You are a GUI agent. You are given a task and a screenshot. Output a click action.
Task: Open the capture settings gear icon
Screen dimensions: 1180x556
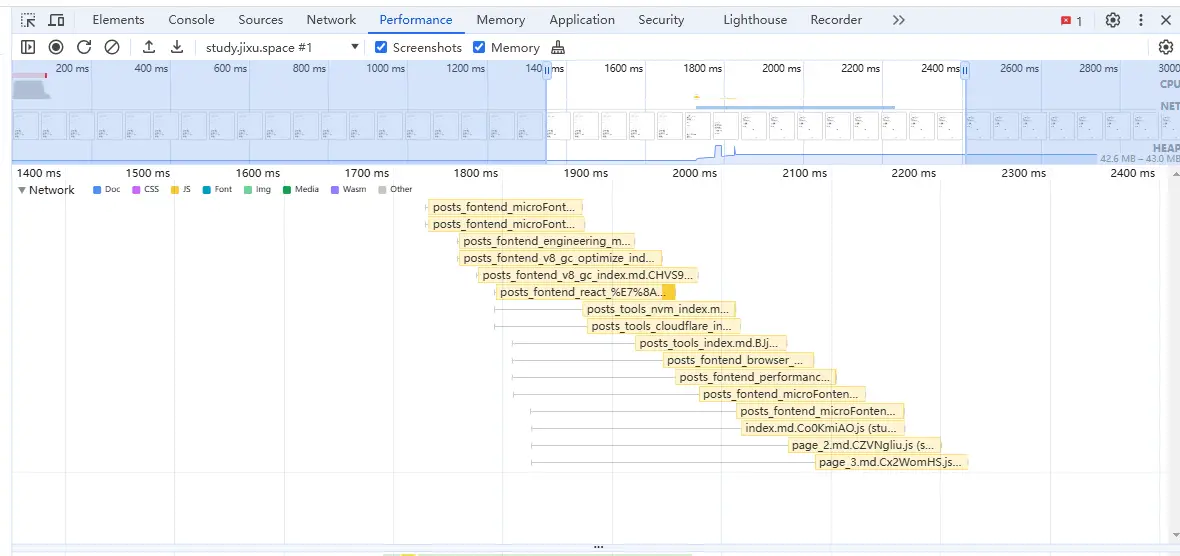1165,47
